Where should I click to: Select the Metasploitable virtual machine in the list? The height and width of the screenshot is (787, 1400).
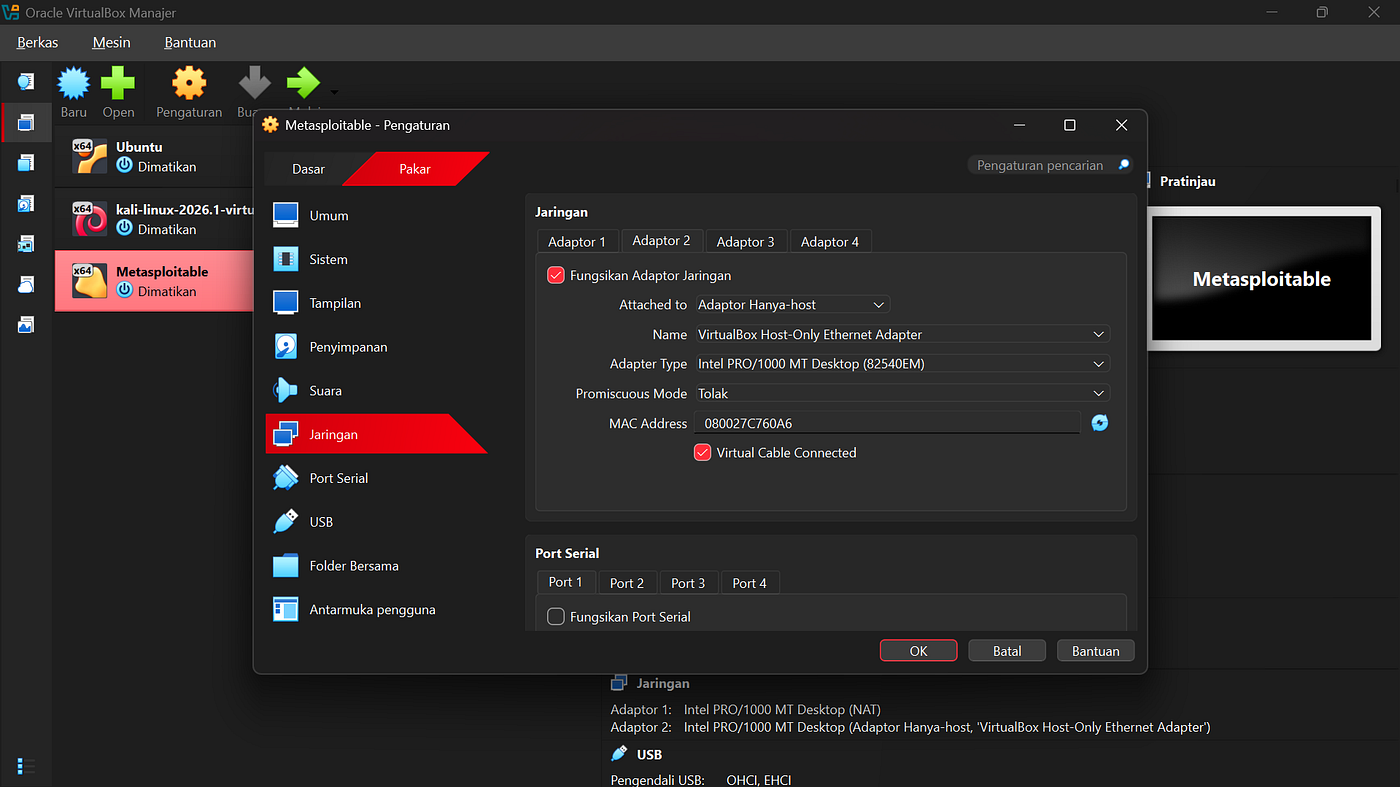(x=154, y=281)
